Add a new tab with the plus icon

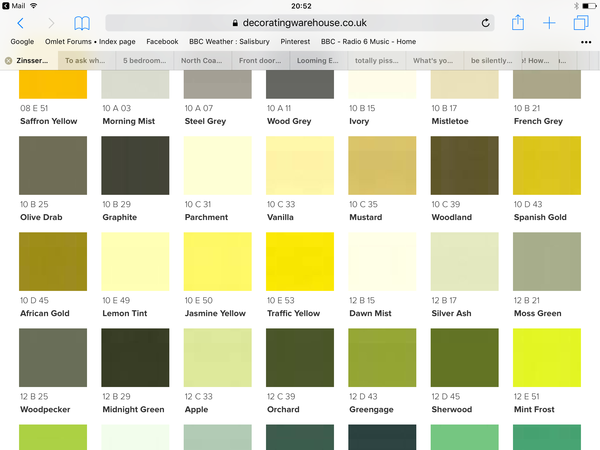(x=549, y=23)
